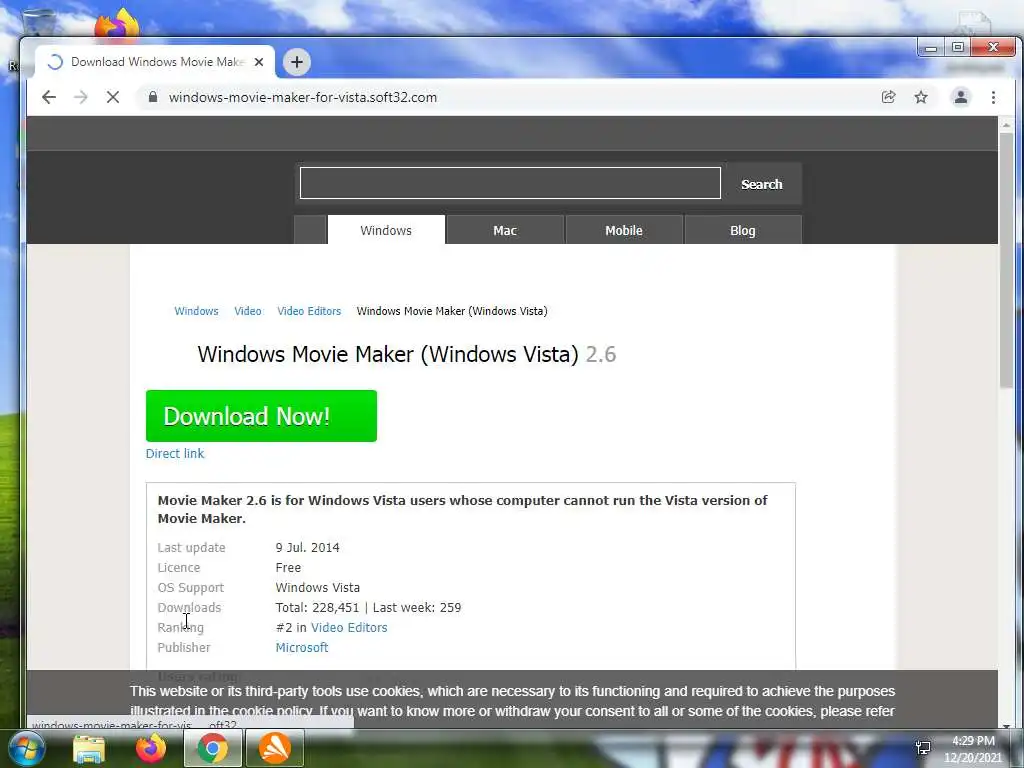The height and width of the screenshot is (768, 1024).
Task: Go back using the browser back arrow
Action: [x=49, y=97]
